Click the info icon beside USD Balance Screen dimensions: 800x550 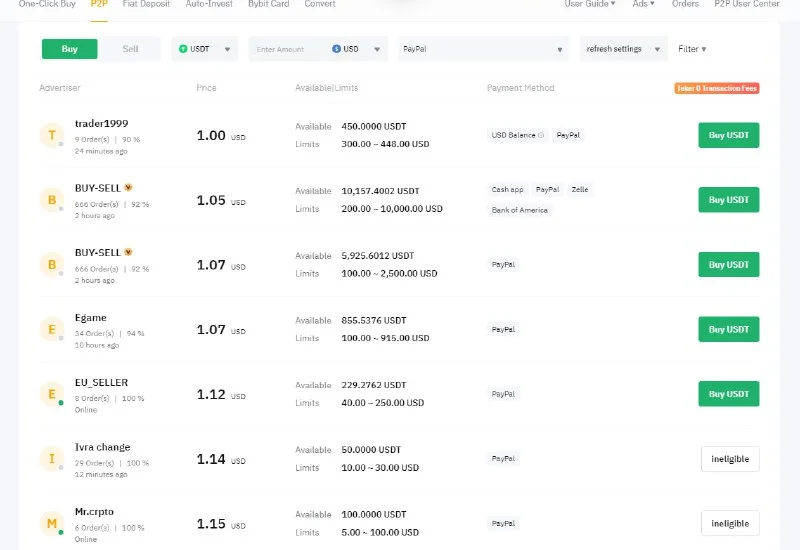(x=541, y=135)
